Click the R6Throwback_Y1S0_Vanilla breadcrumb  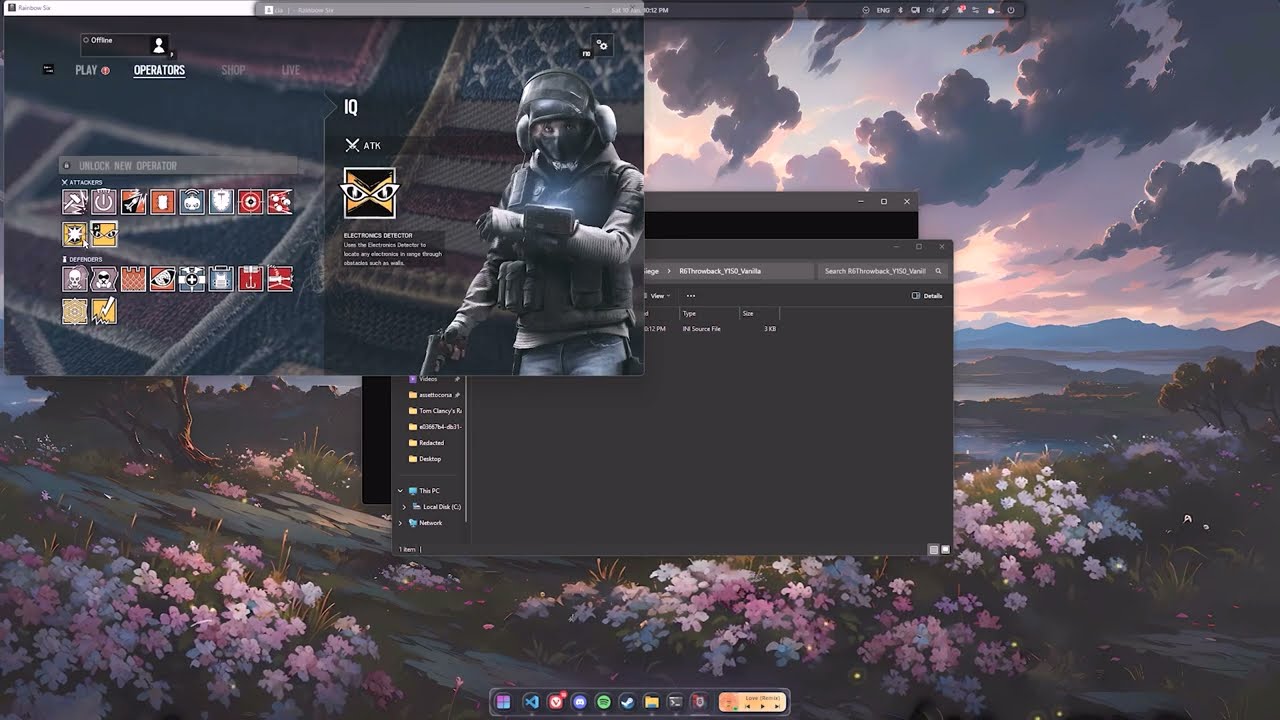coord(720,271)
